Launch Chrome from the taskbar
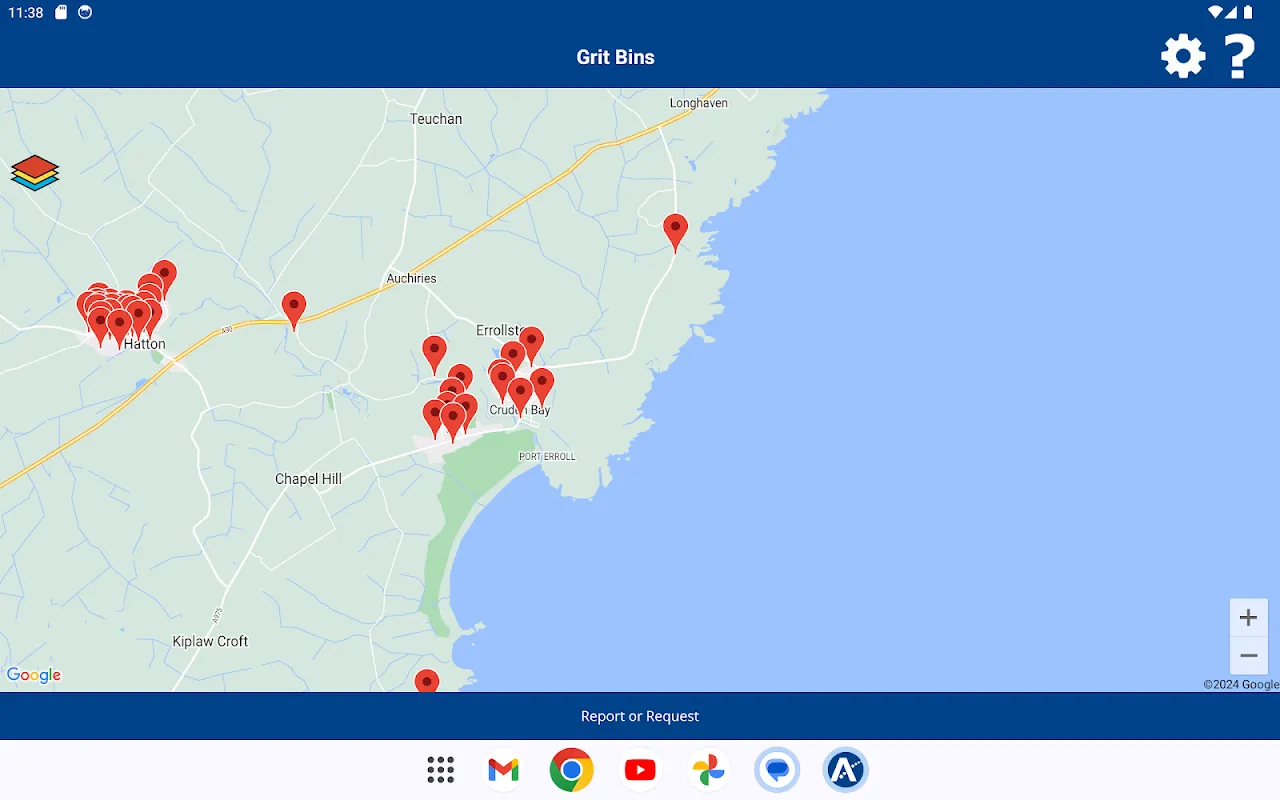 (x=571, y=770)
